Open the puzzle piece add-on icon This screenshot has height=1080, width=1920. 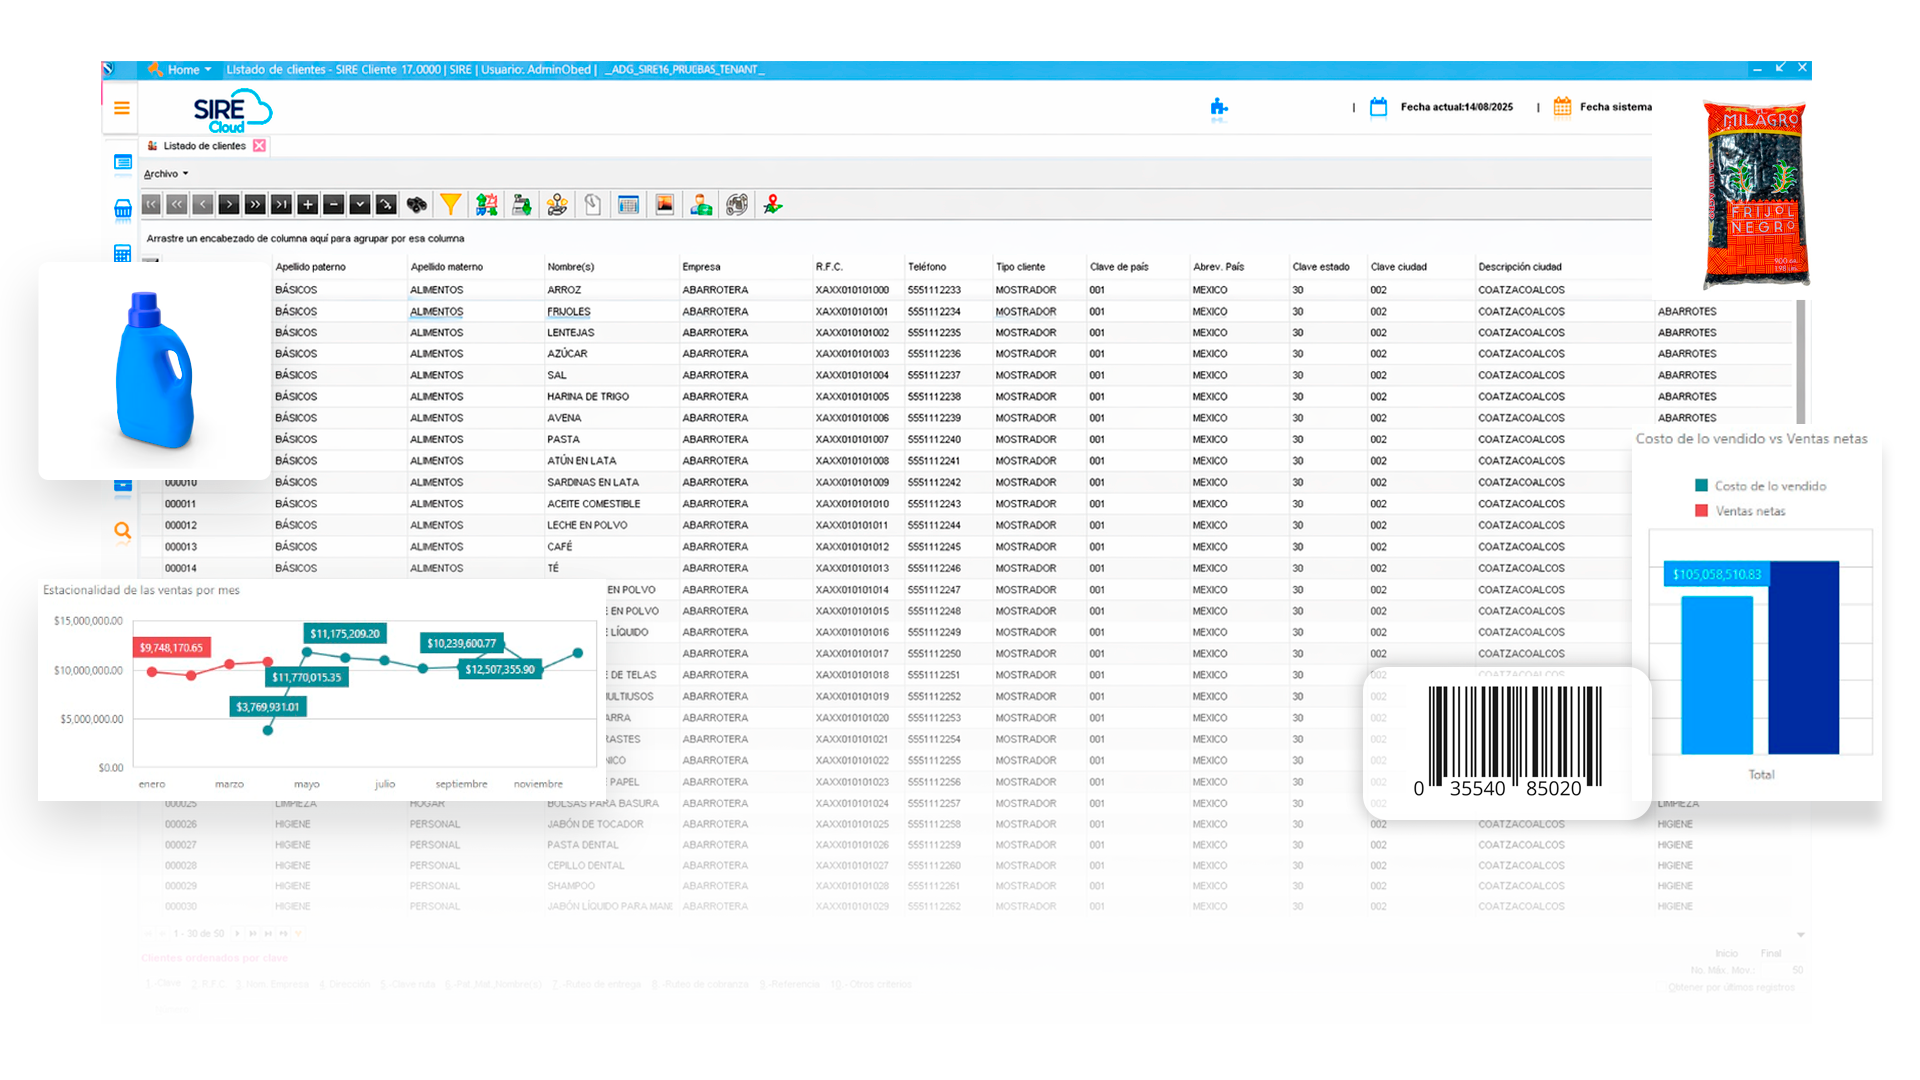[x=1218, y=108]
